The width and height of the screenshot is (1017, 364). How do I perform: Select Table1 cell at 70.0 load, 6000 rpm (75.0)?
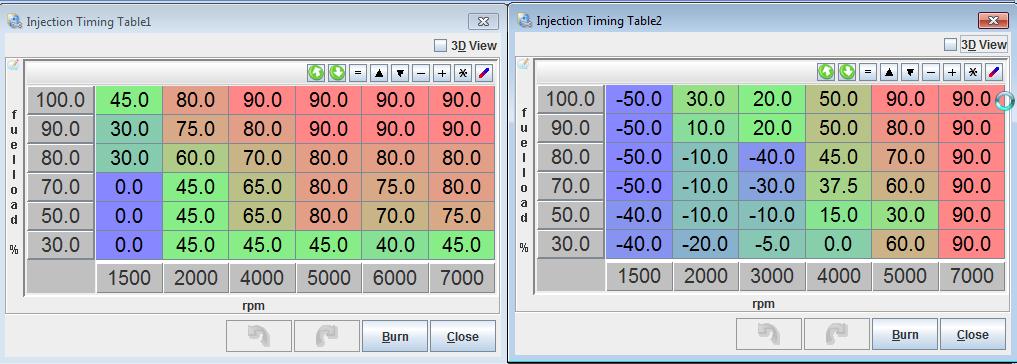(395, 187)
